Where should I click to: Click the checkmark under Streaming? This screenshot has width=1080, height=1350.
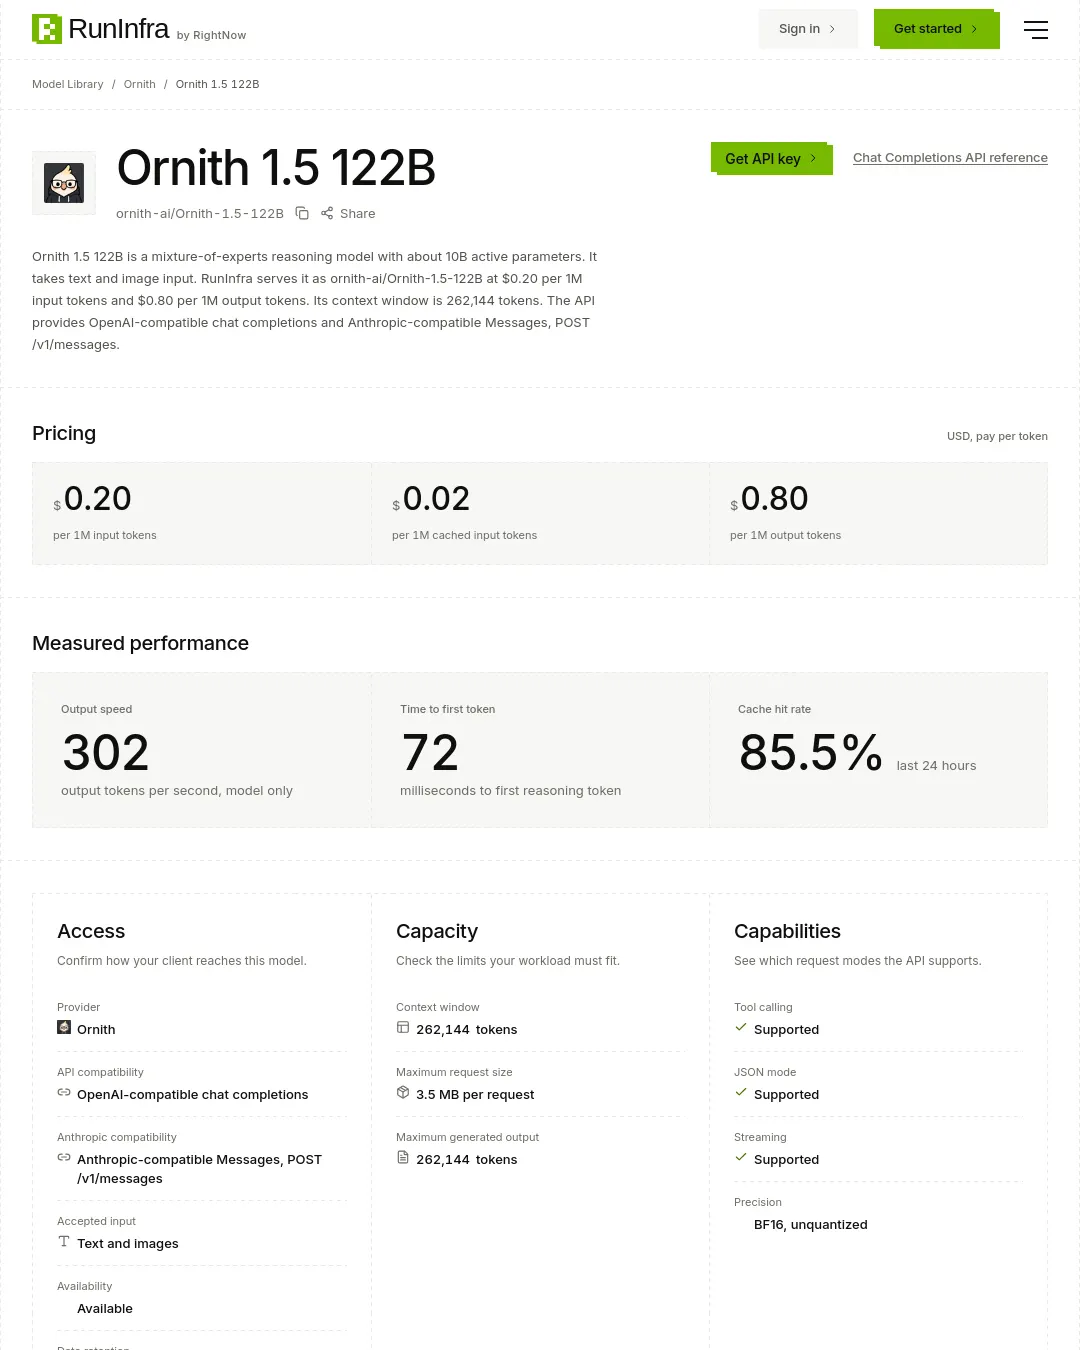[x=741, y=1158]
